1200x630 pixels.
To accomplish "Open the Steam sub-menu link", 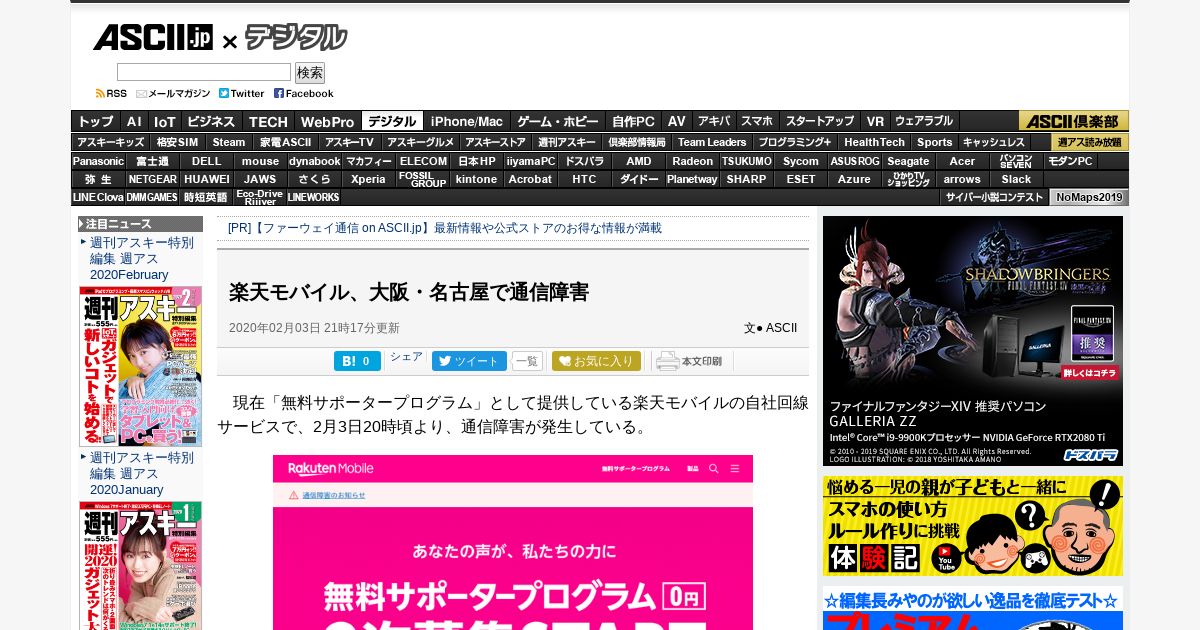I will point(228,142).
